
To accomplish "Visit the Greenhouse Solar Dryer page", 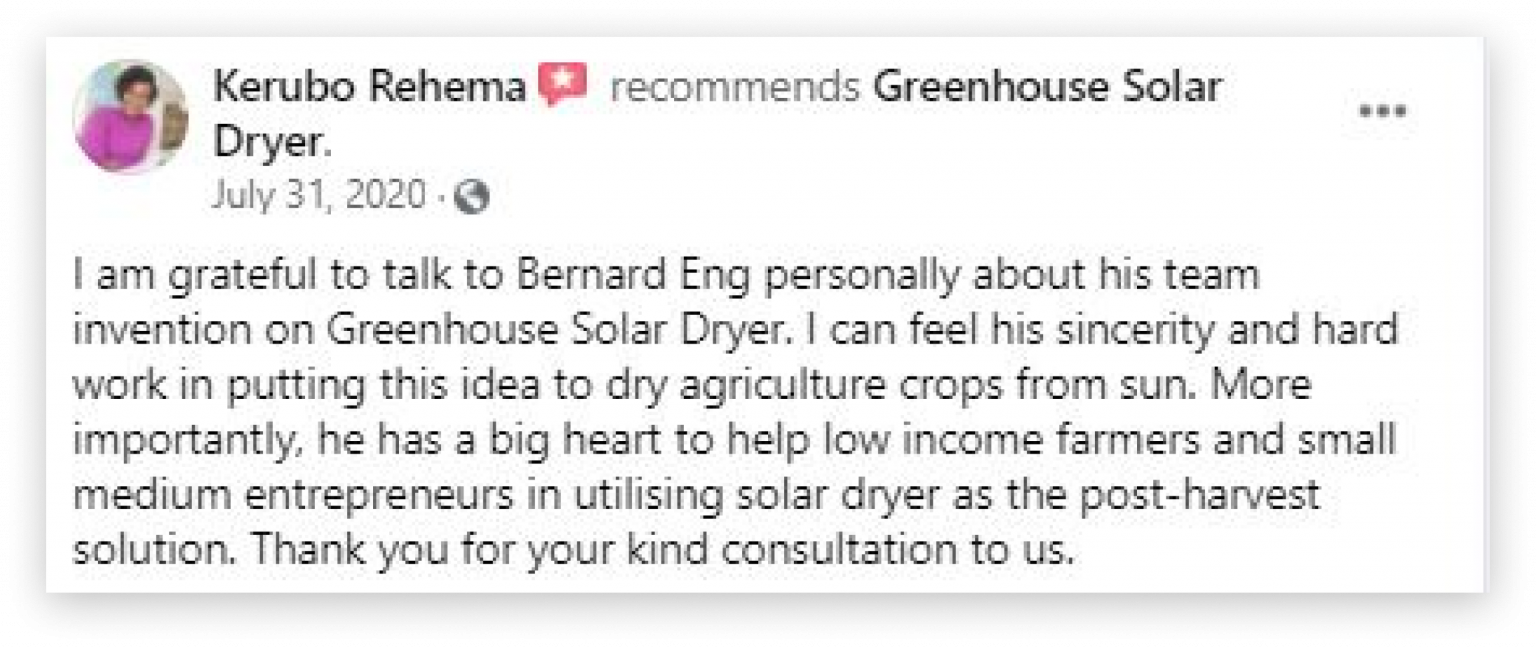I will coord(1045,88).
